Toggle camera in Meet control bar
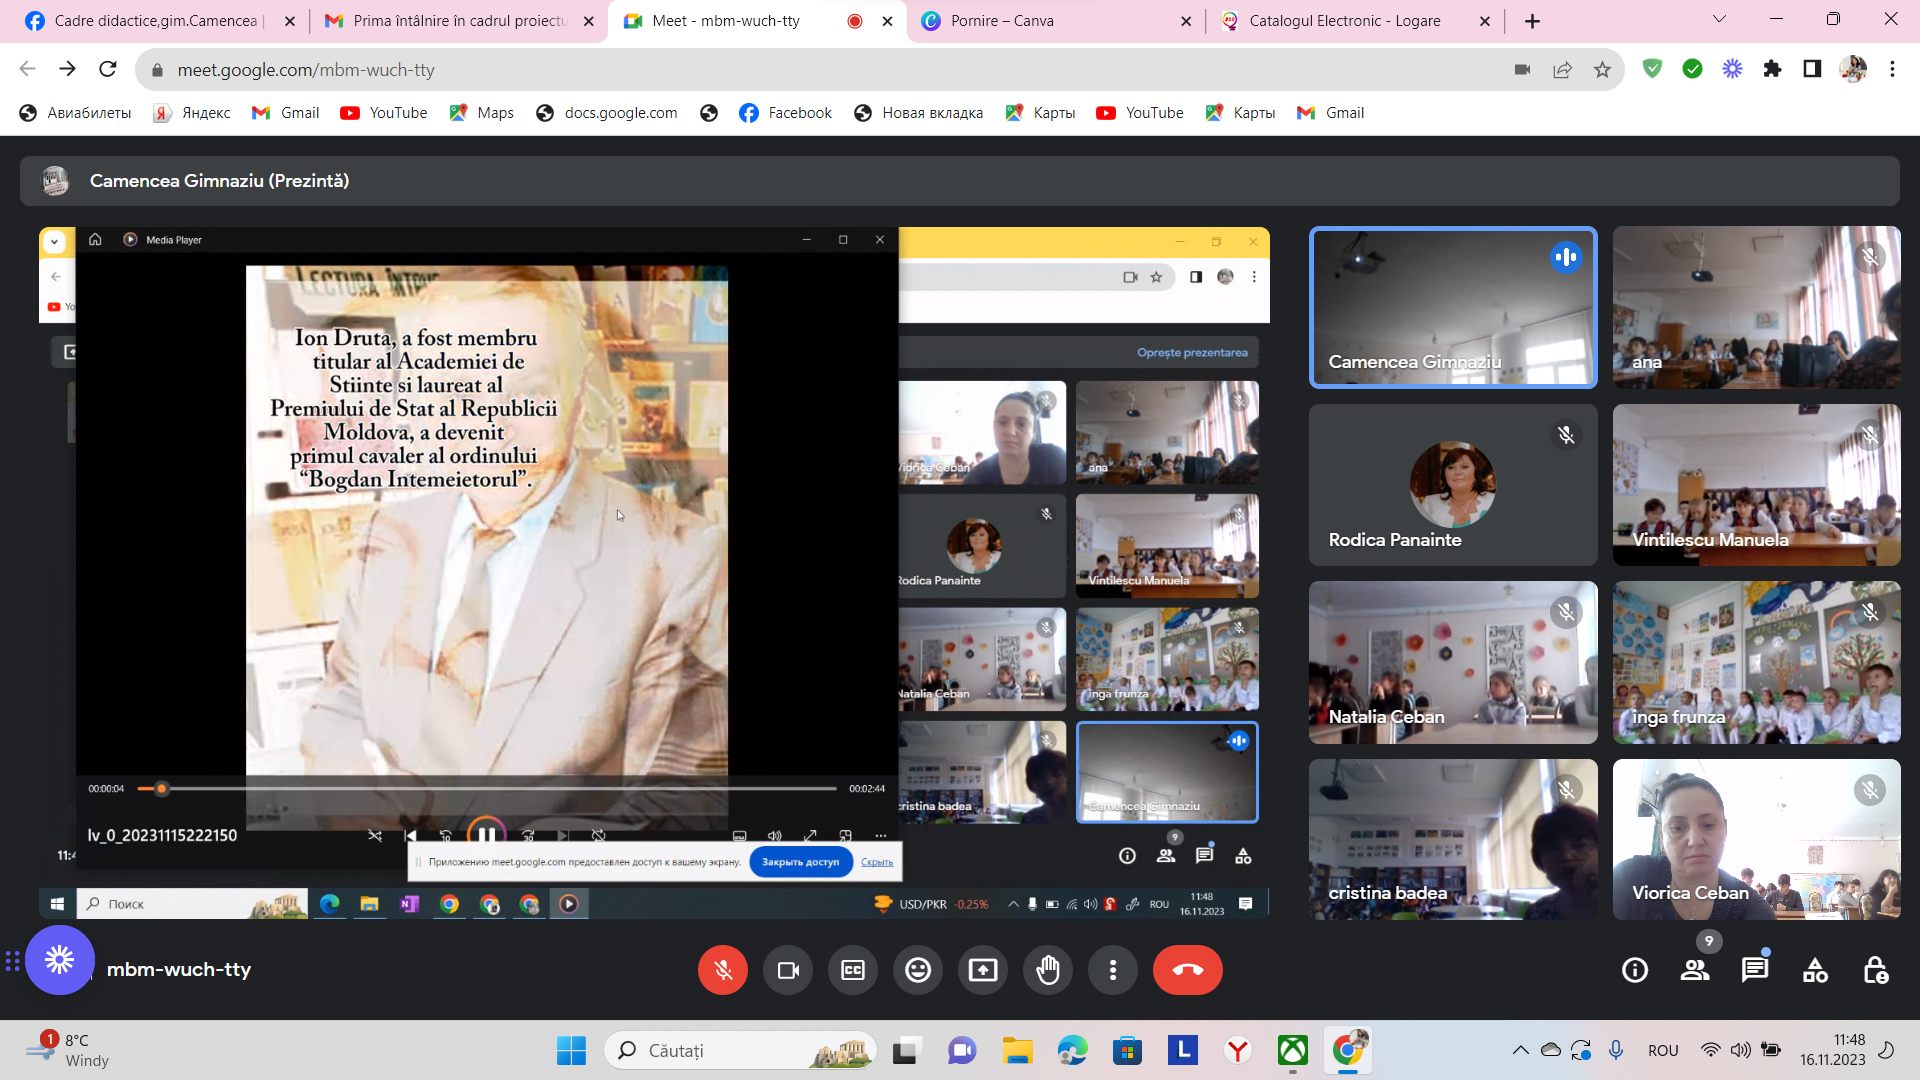This screenshot has width=1920, height=1080. (788, 970)
